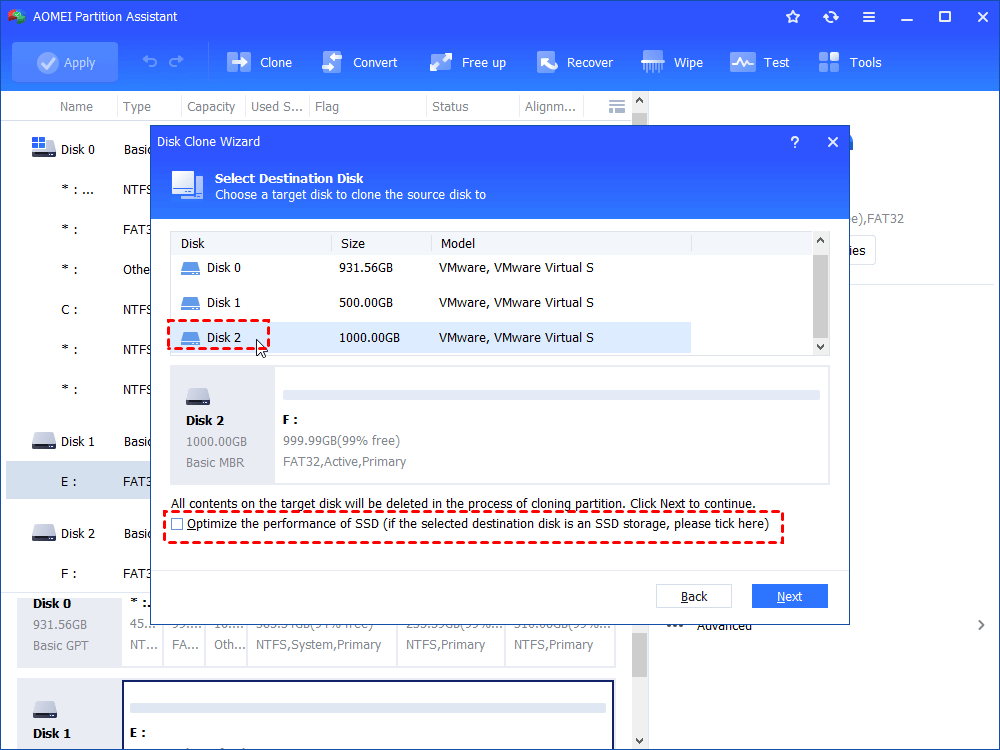Click the Disk 1 drive icon in wizard list

click(190, 302)
